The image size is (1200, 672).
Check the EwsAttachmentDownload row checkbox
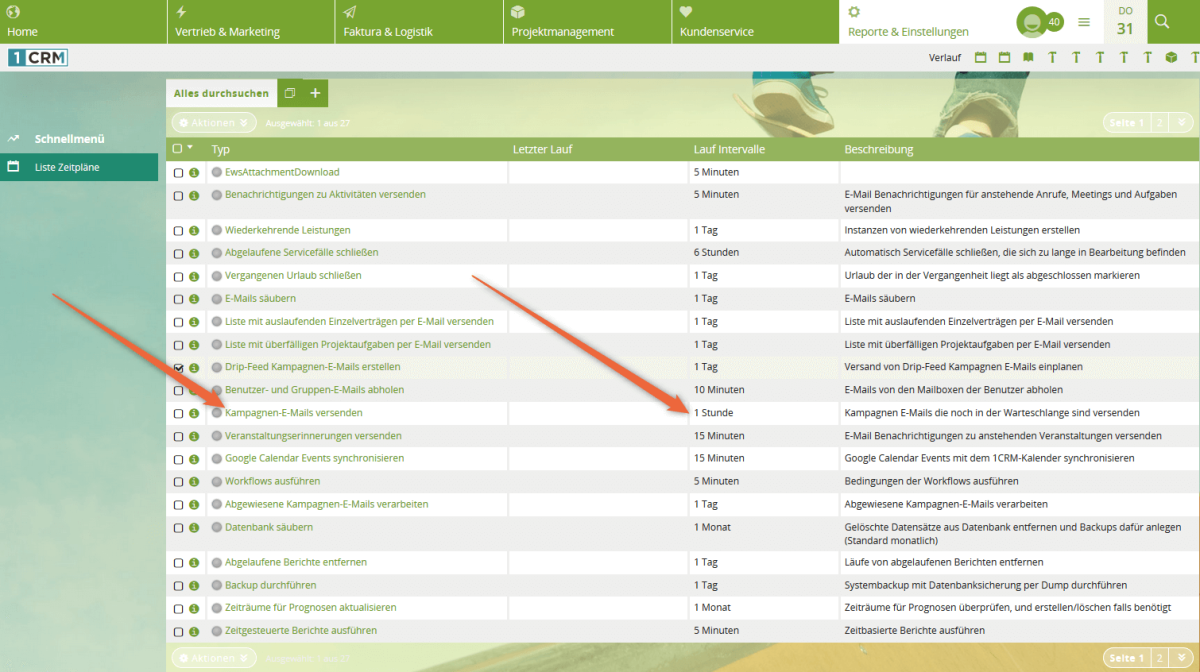click(x=178, y=173)
